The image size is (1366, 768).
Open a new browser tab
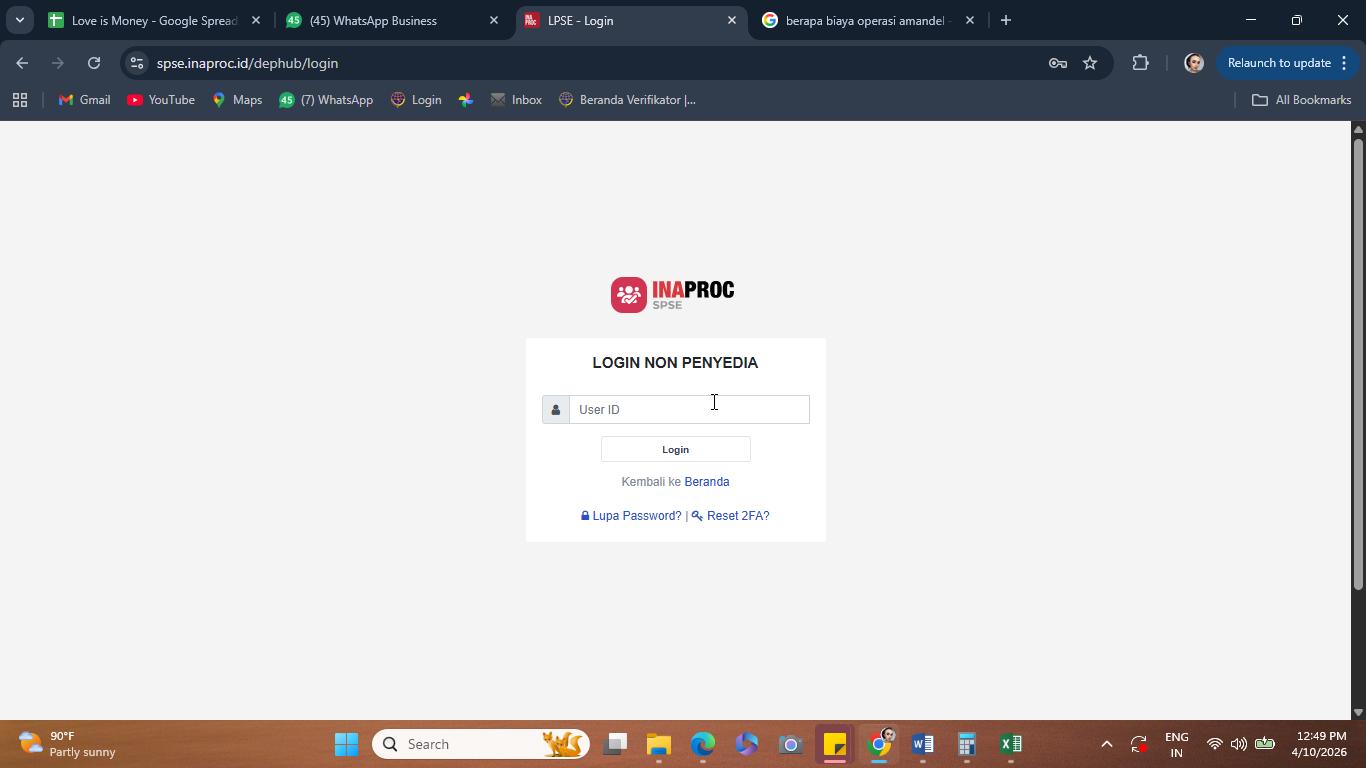point(1006,20)
